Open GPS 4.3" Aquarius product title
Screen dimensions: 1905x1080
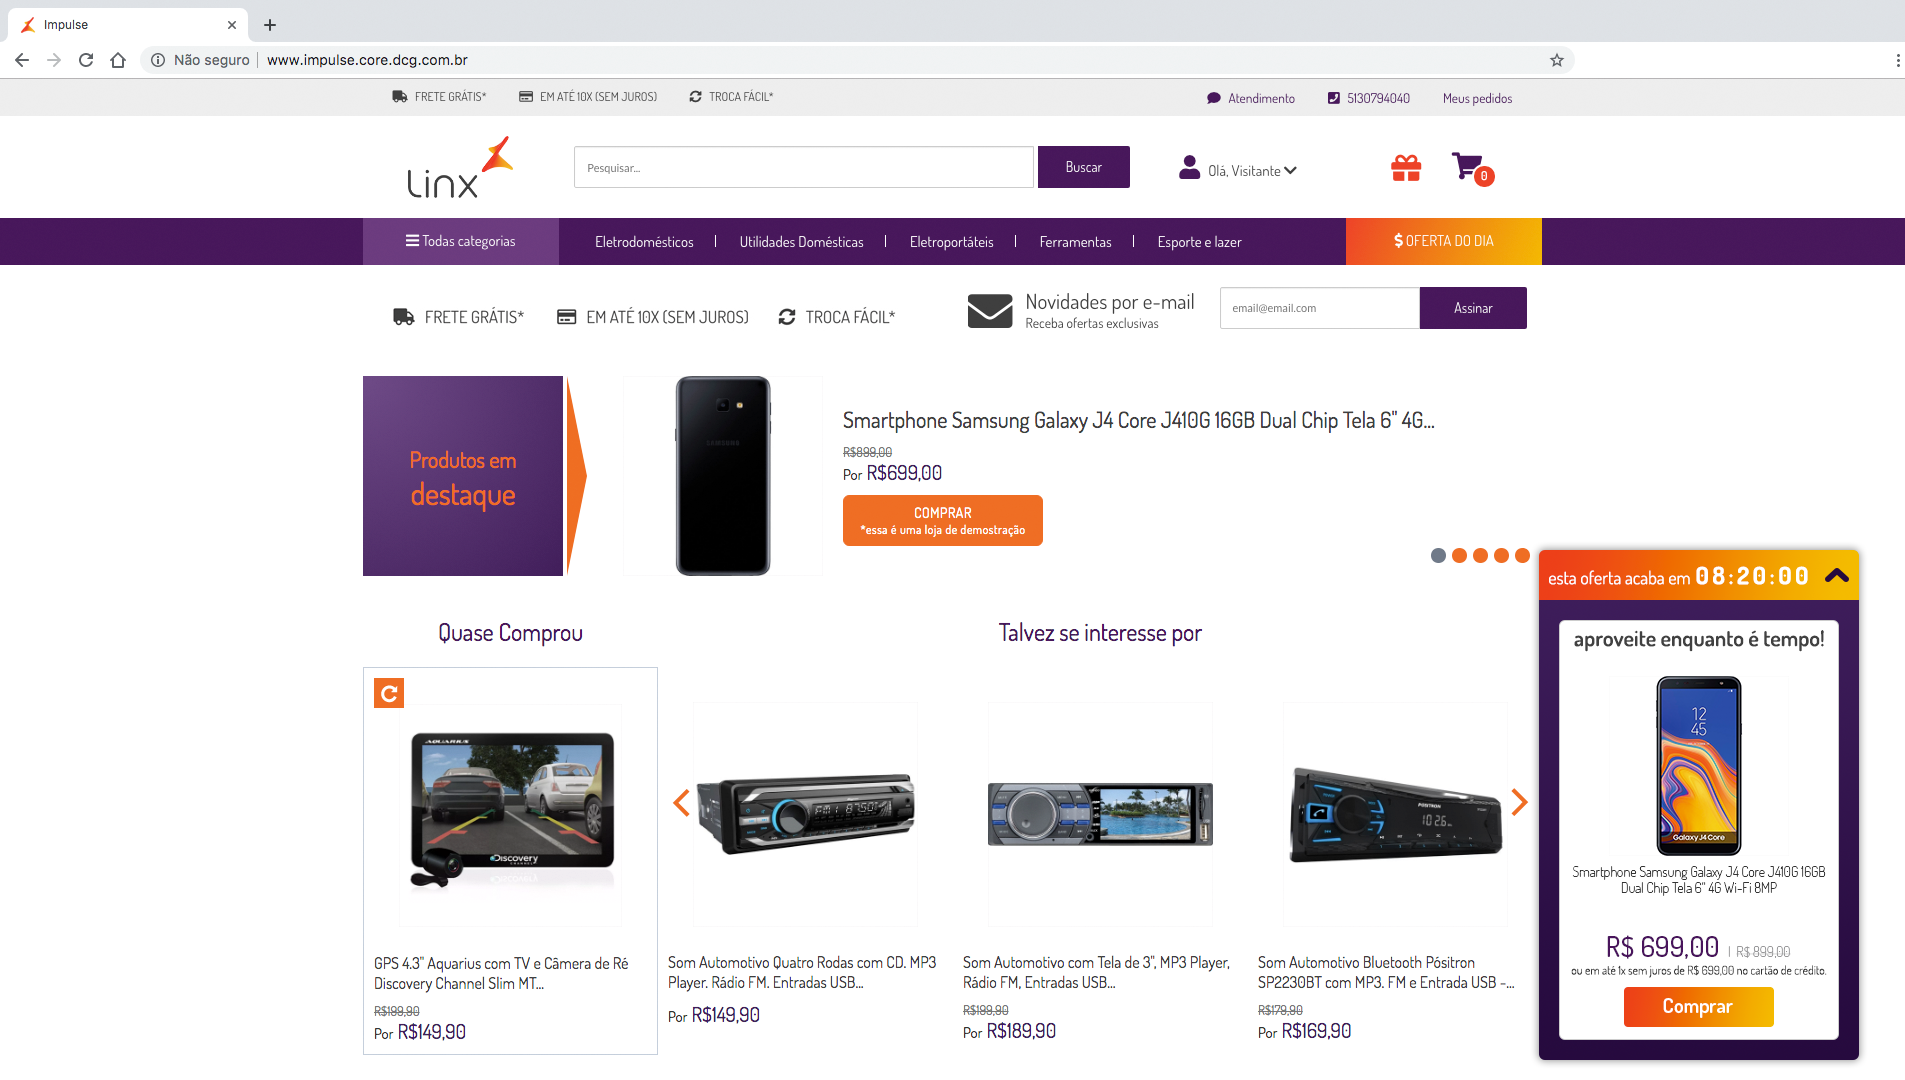(x=501, y=973)
